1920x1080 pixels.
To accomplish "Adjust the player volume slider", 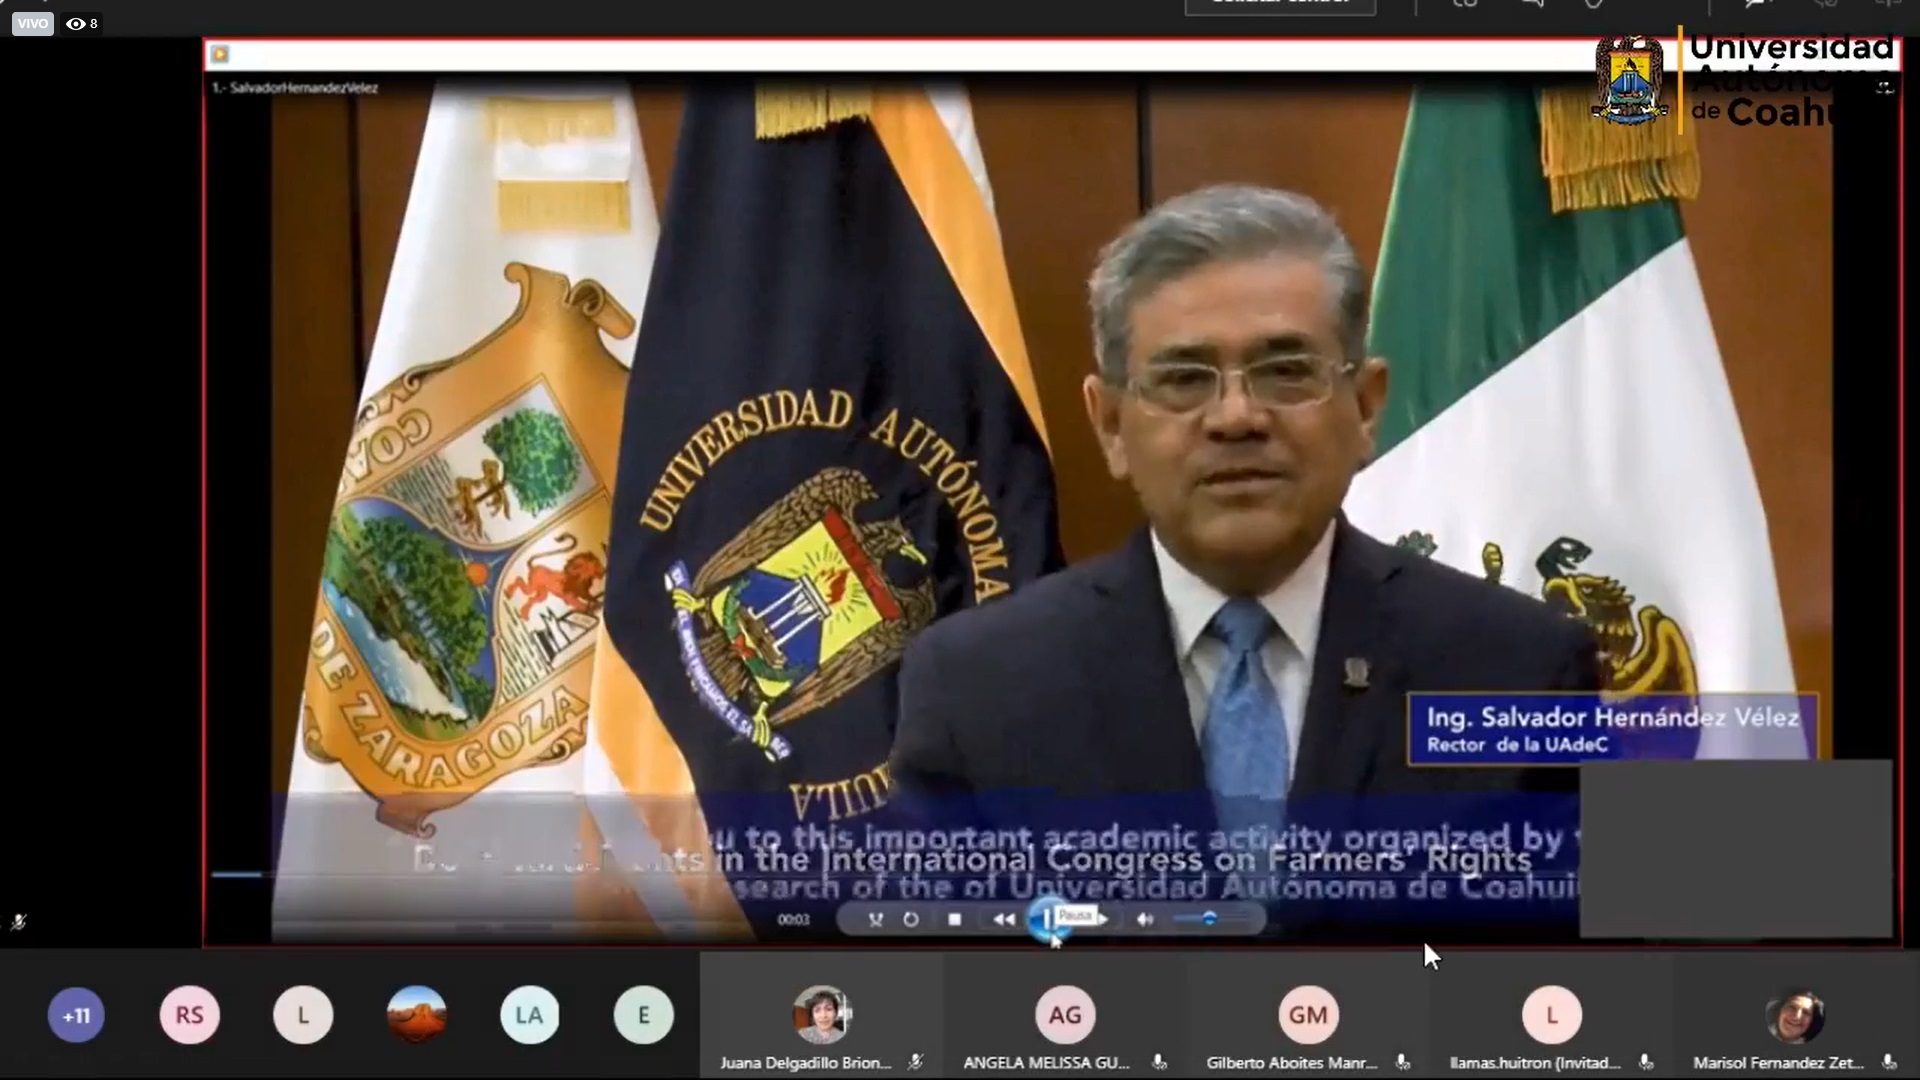I will point(1209,918).
